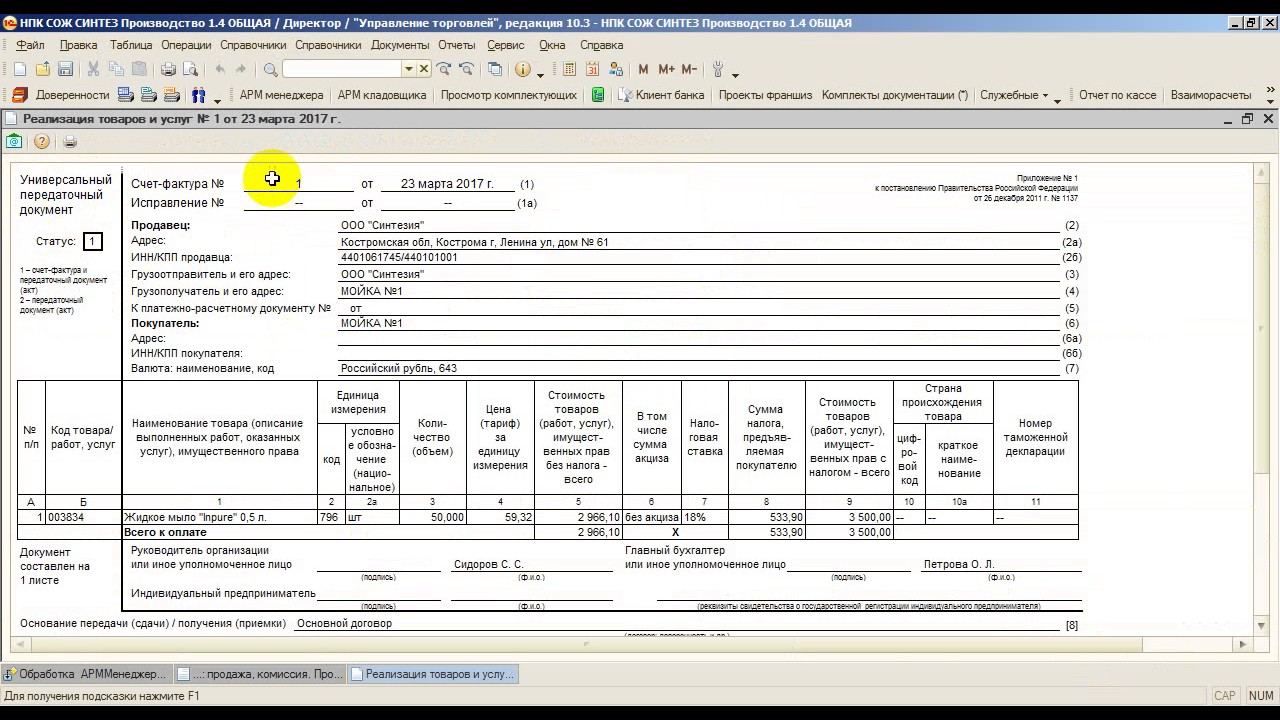
Task: Click the Статус value box showing 1
Action: point(92,242)
